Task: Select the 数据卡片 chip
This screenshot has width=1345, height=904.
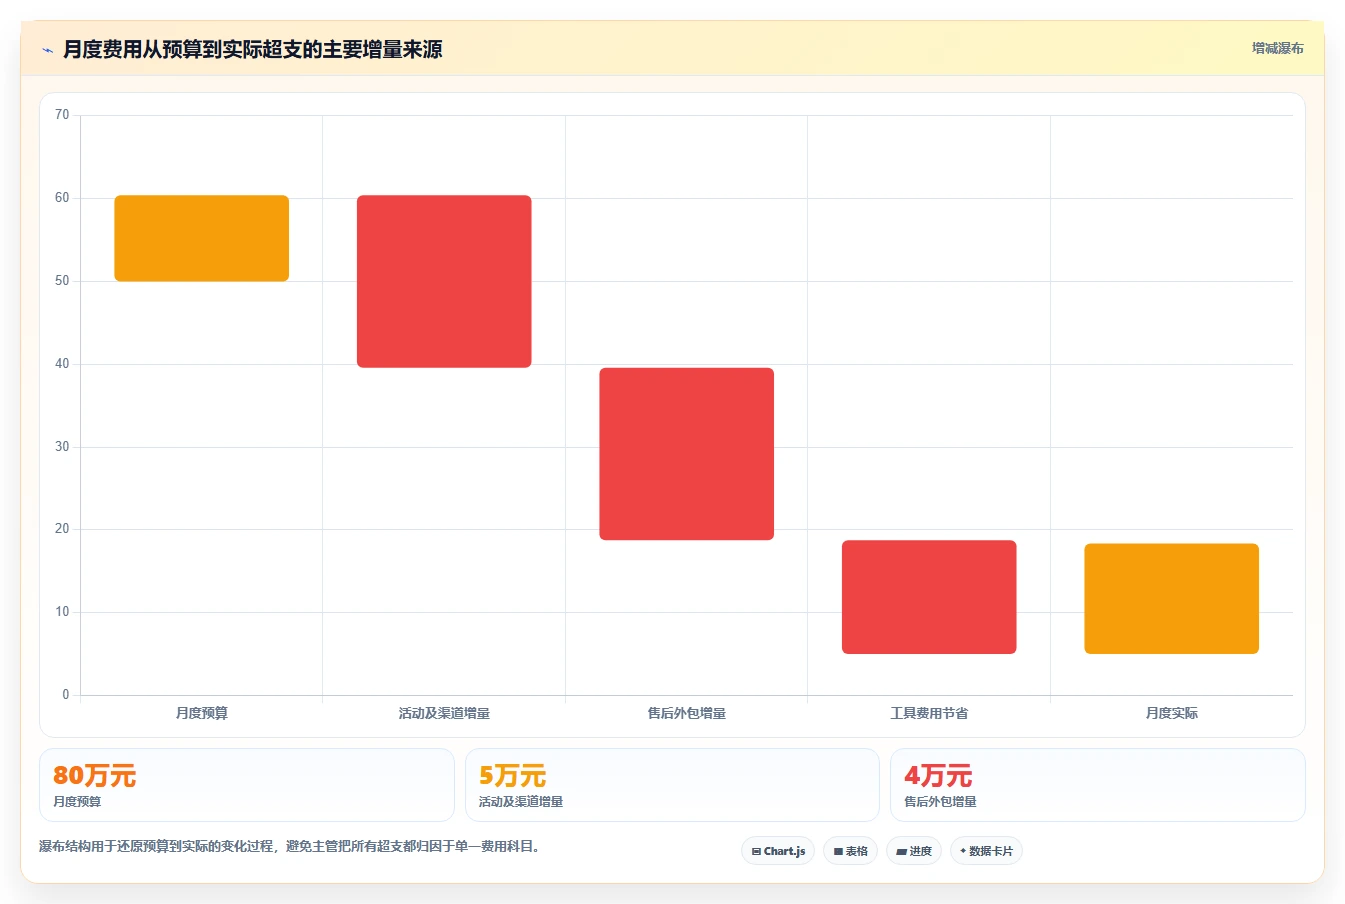Action: 986,851
